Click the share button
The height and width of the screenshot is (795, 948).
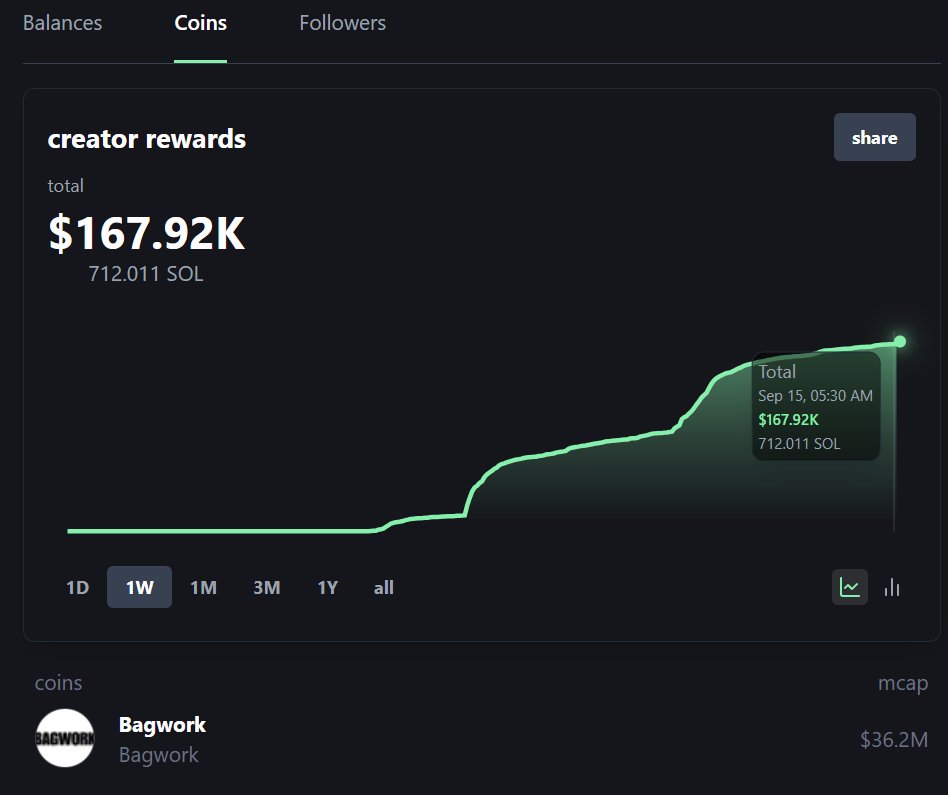pyautogui.click(x=874, y=137)
